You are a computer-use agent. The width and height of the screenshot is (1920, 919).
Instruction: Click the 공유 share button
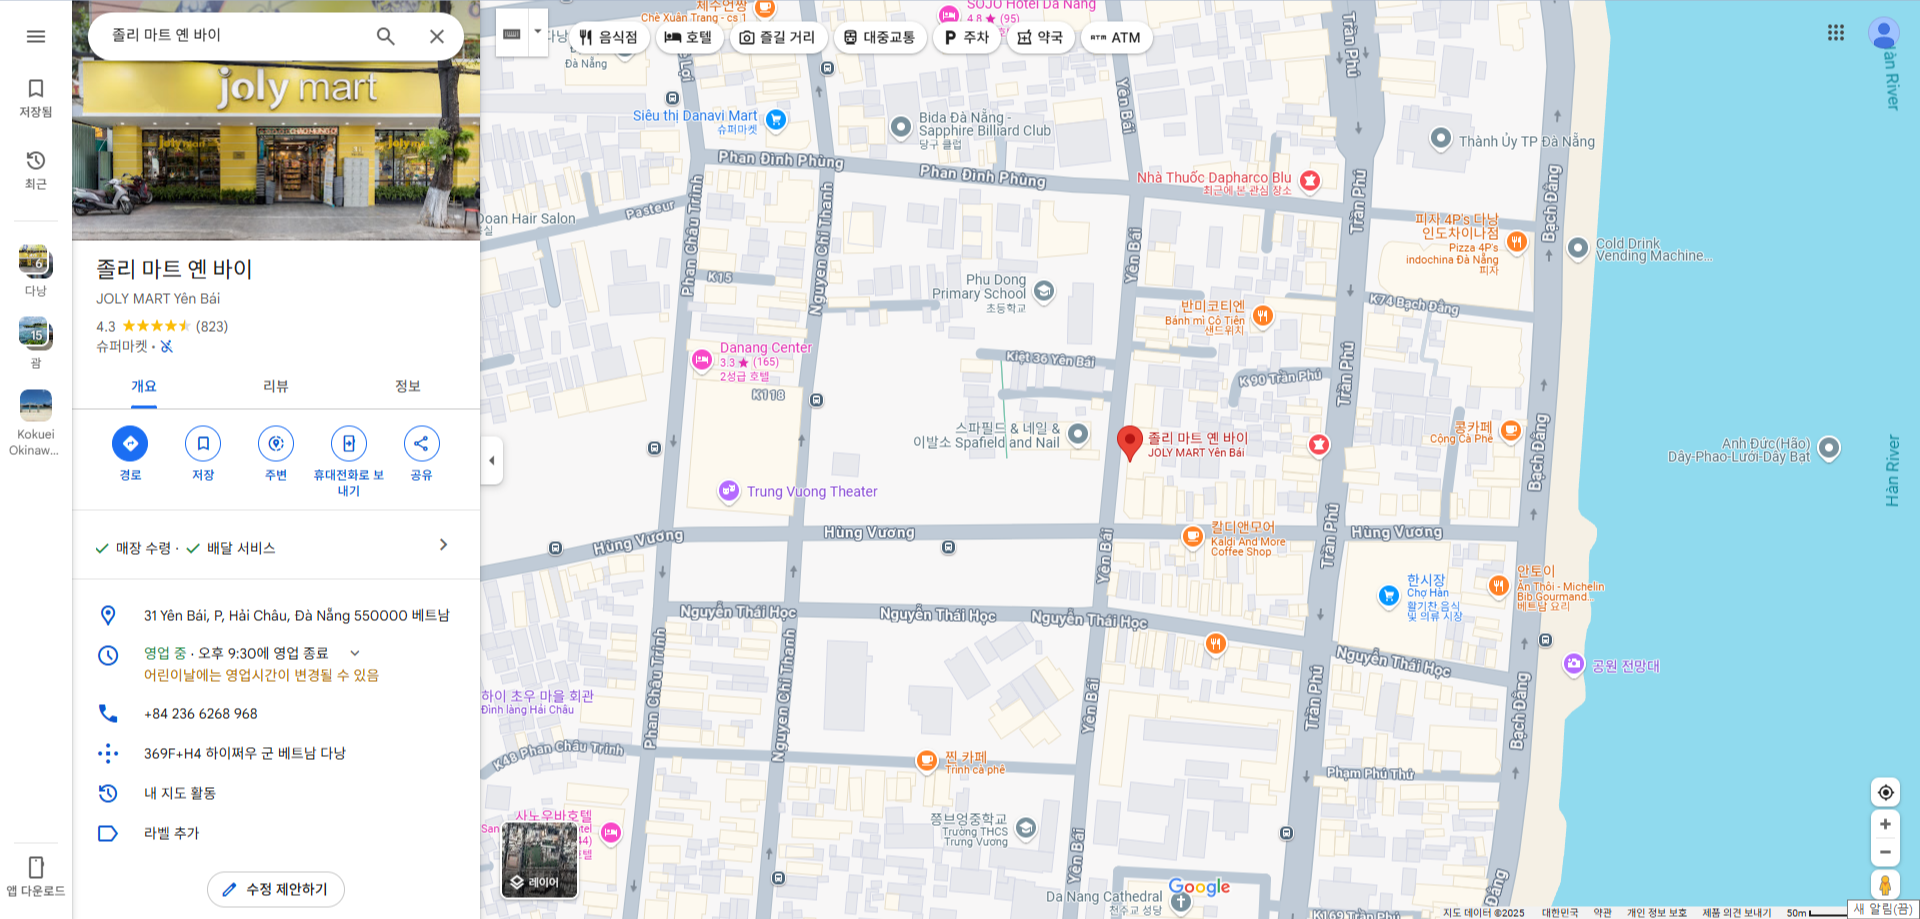pos(421,443)
